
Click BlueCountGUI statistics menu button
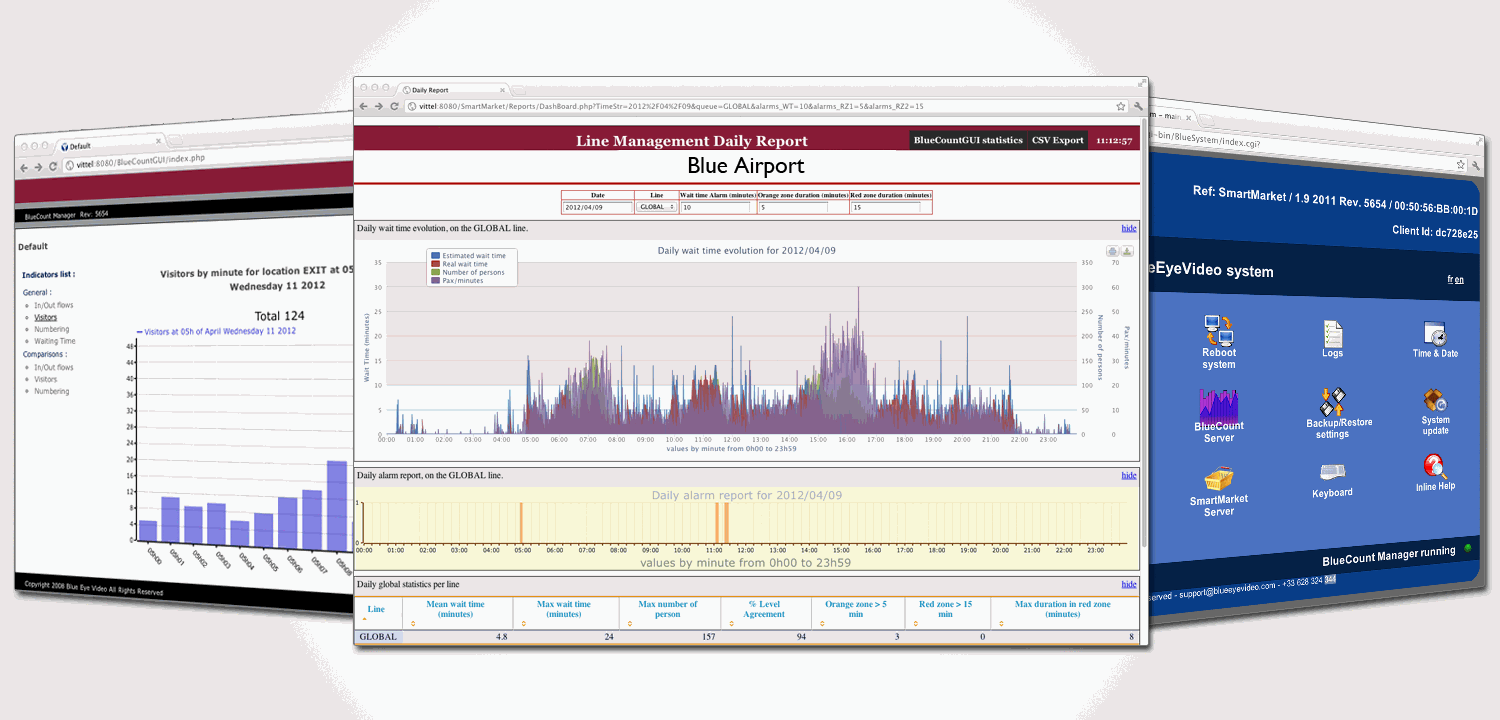point(968,140)
